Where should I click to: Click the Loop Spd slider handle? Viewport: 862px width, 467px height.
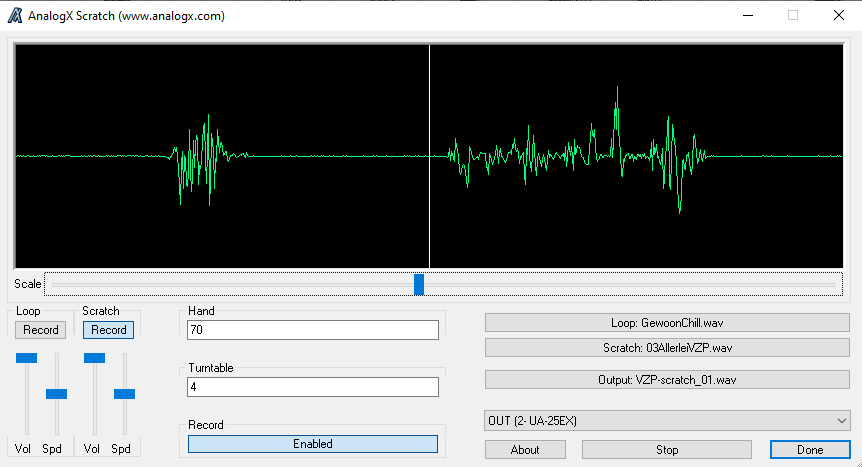[57, 393]
